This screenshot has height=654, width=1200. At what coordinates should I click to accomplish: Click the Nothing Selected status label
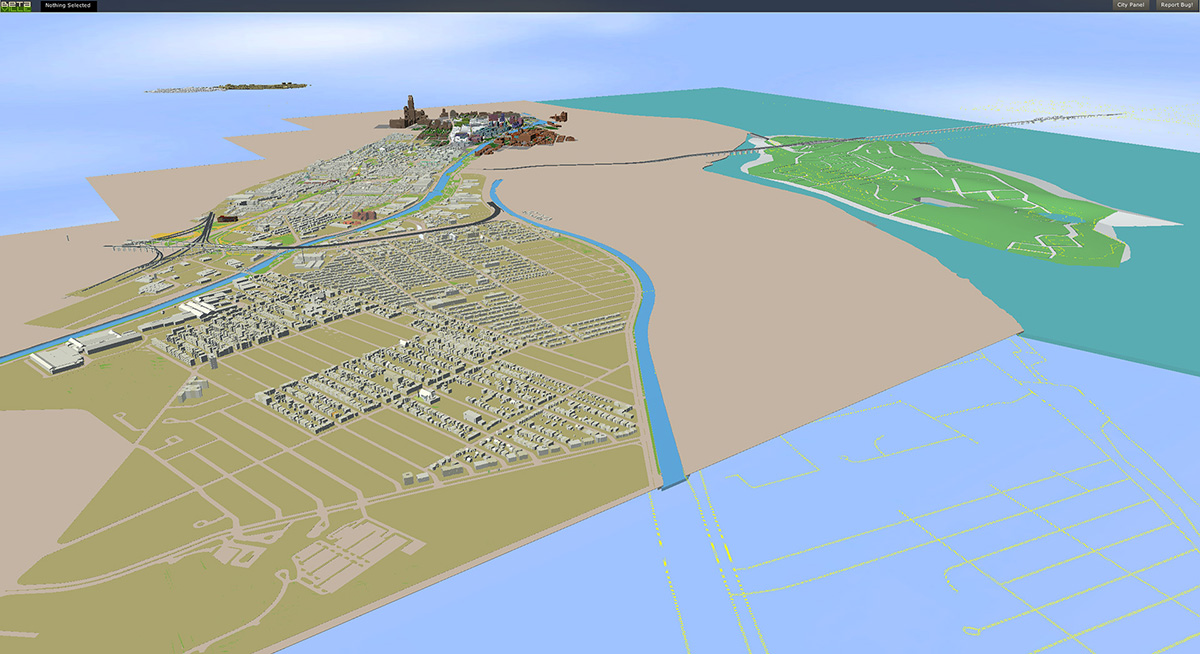pos(68,6)
